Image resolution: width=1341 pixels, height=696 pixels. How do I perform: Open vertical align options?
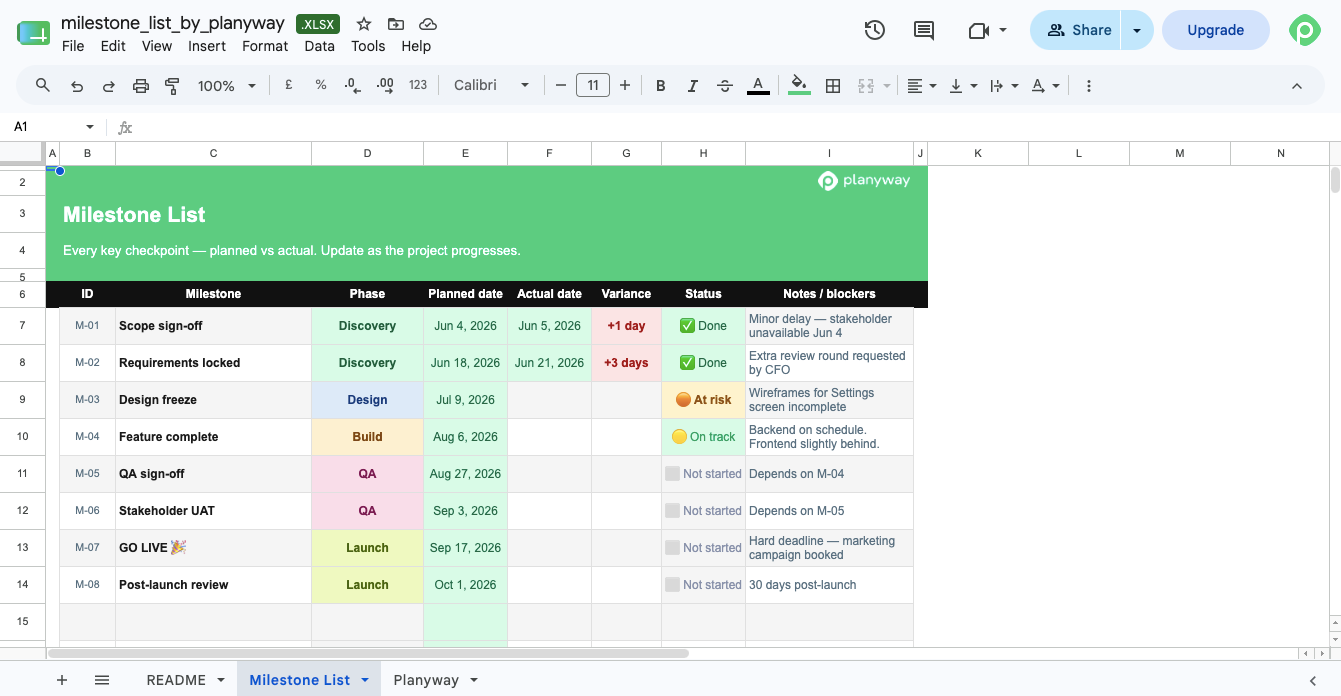pyautogui.click(x=963, y=86)
